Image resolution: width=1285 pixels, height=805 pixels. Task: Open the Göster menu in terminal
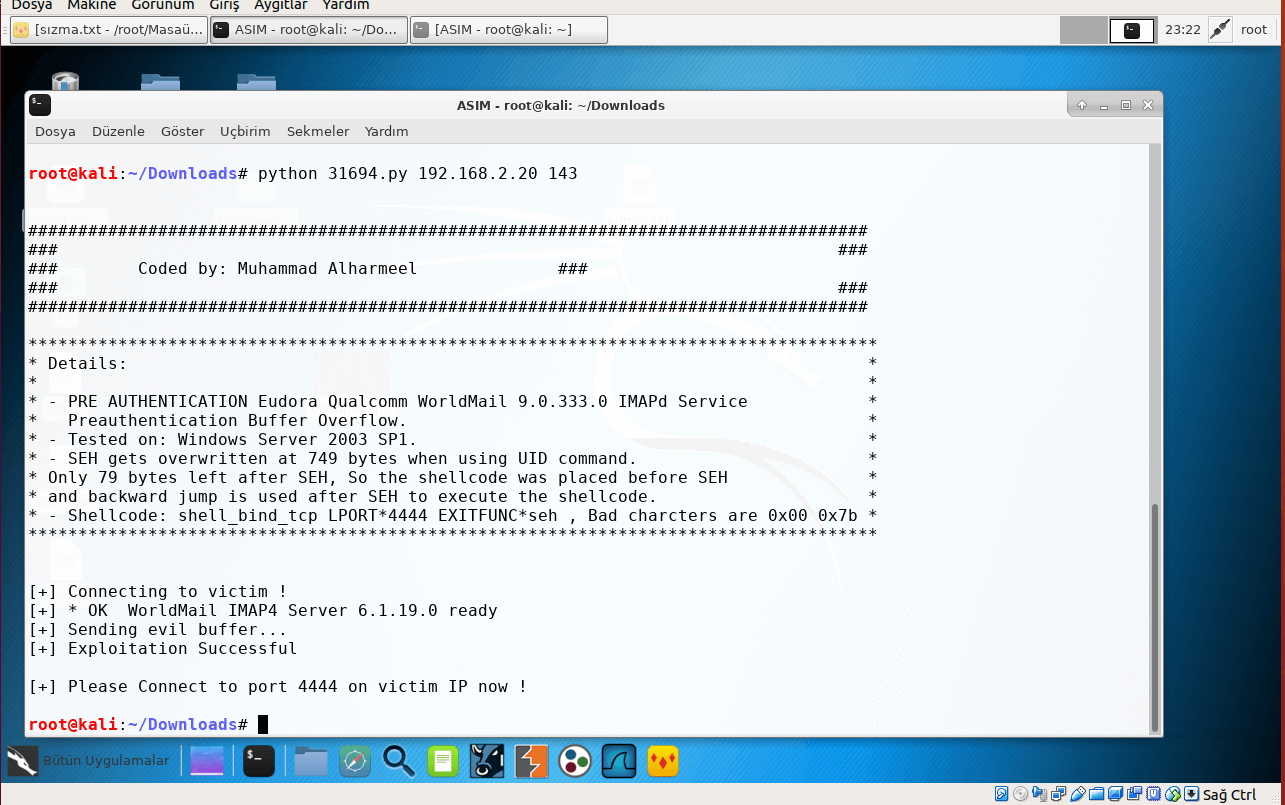tap(182, 131)
